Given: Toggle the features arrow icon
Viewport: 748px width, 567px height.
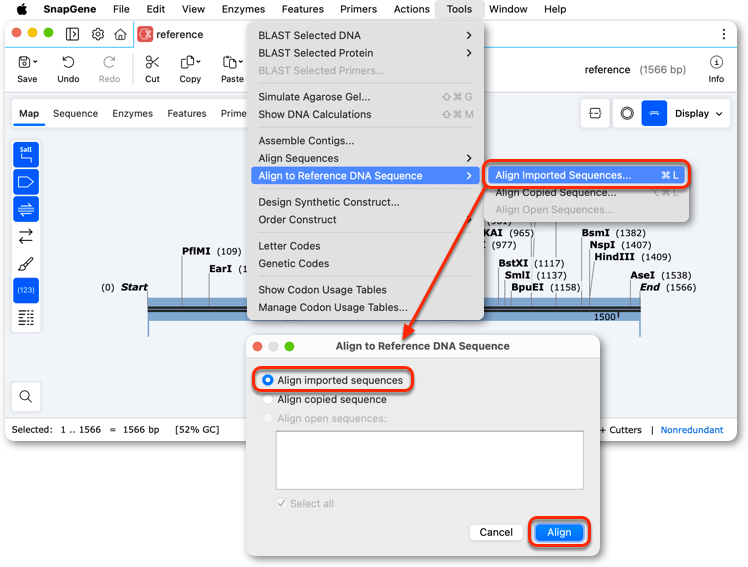Looking at the screenshot, I should click(26, 182).
